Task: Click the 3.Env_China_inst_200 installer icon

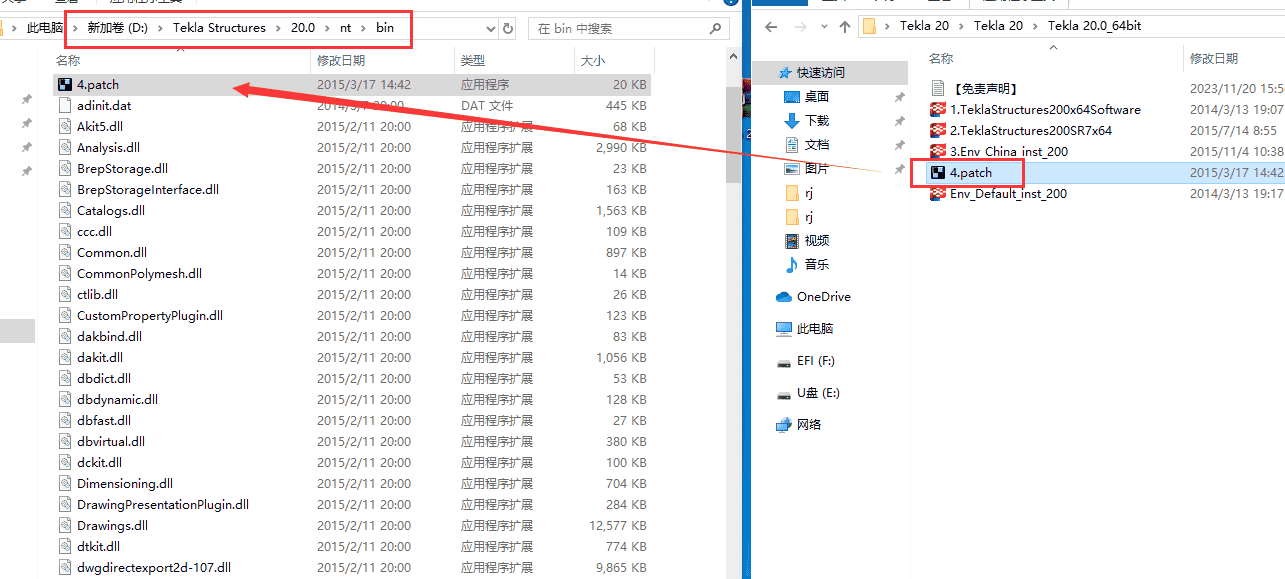Action: coord(938,151)
